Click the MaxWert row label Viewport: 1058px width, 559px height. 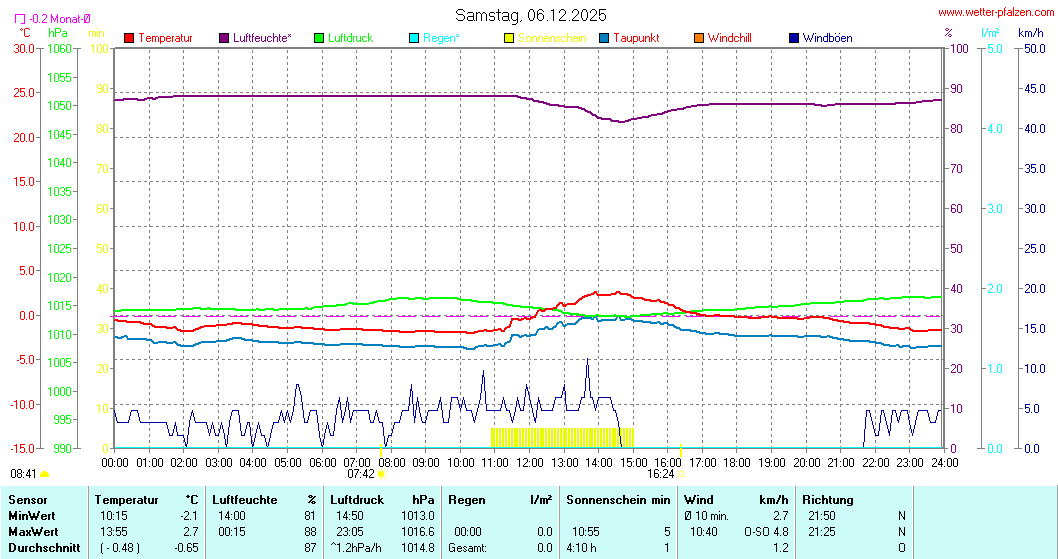[x=32, y=531]
